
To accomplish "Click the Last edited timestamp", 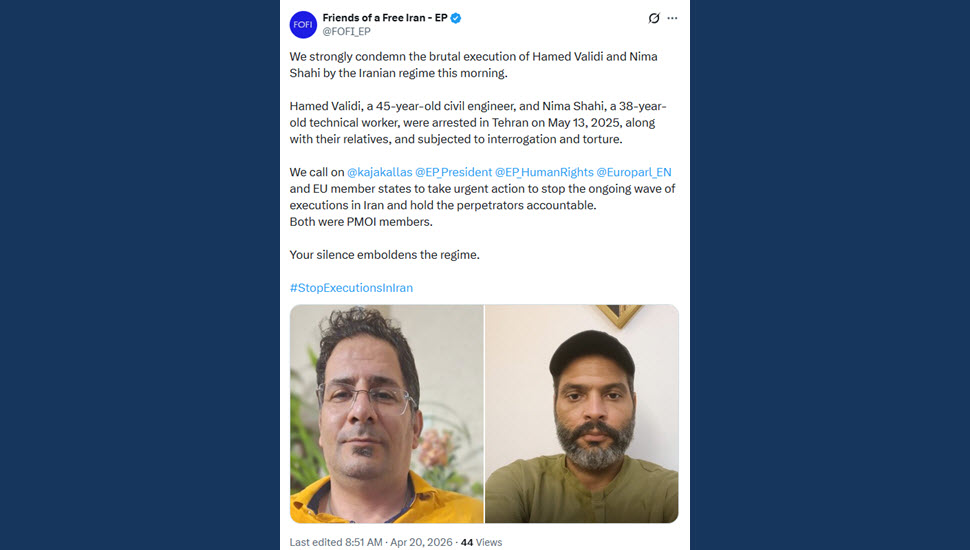I will pos(336,542).
